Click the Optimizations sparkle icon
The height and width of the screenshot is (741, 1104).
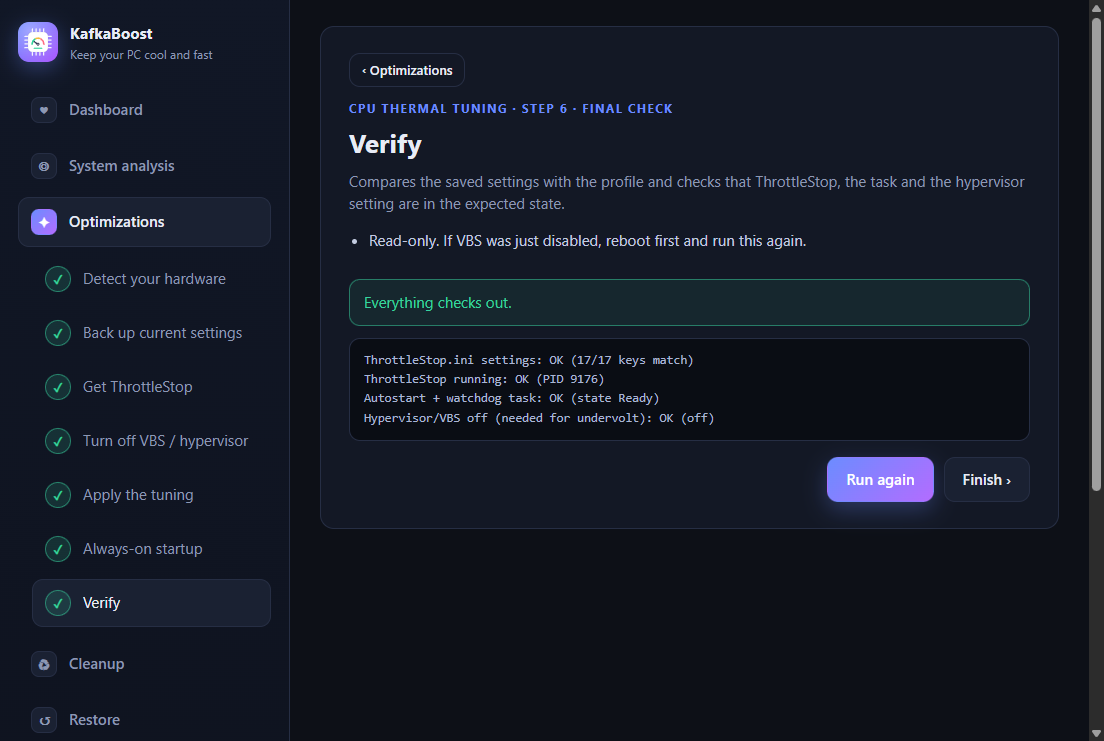tap(44, 222)
